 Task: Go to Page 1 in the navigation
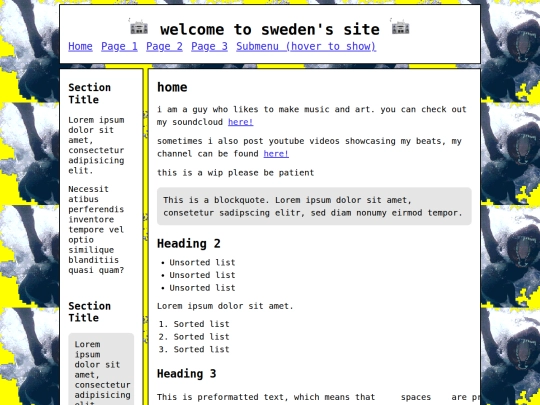[119, 46]
